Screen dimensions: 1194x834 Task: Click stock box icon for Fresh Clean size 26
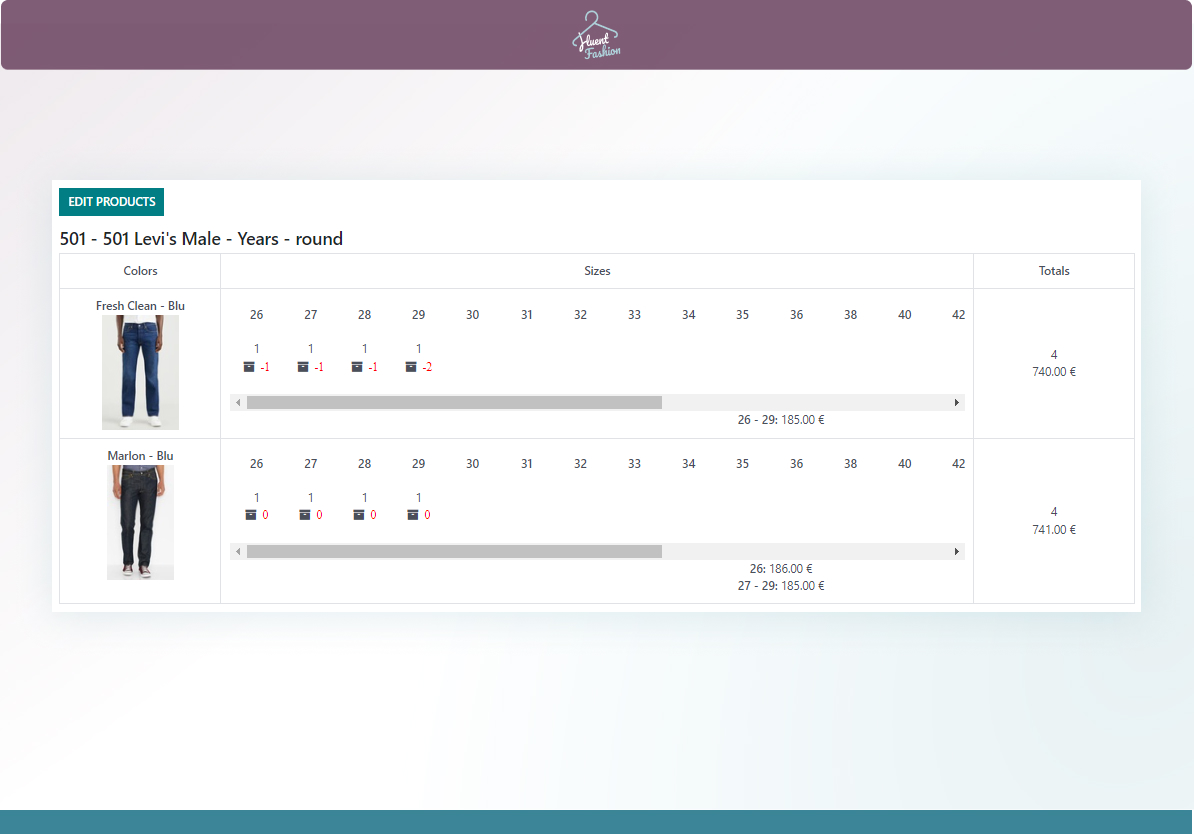point(249,367)
